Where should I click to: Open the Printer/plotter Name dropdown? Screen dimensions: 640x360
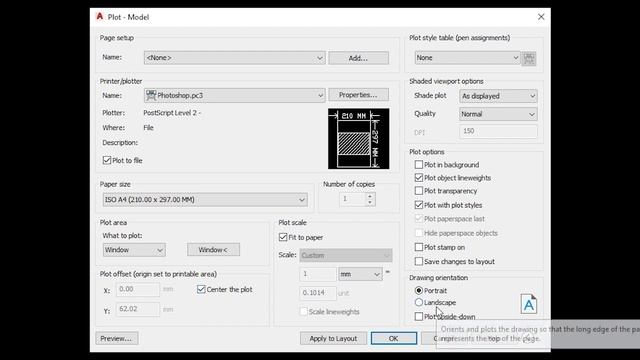click(234, 96)
